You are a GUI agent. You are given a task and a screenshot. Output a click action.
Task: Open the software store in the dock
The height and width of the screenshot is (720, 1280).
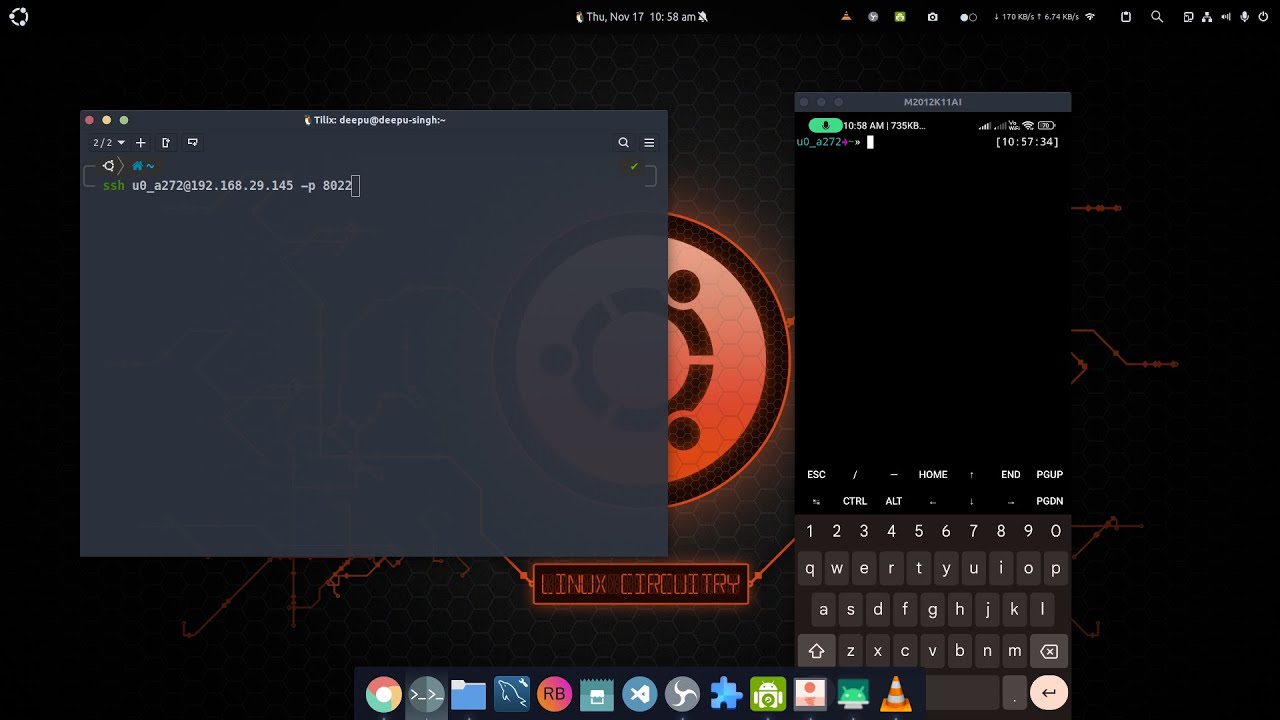[597, 693]
